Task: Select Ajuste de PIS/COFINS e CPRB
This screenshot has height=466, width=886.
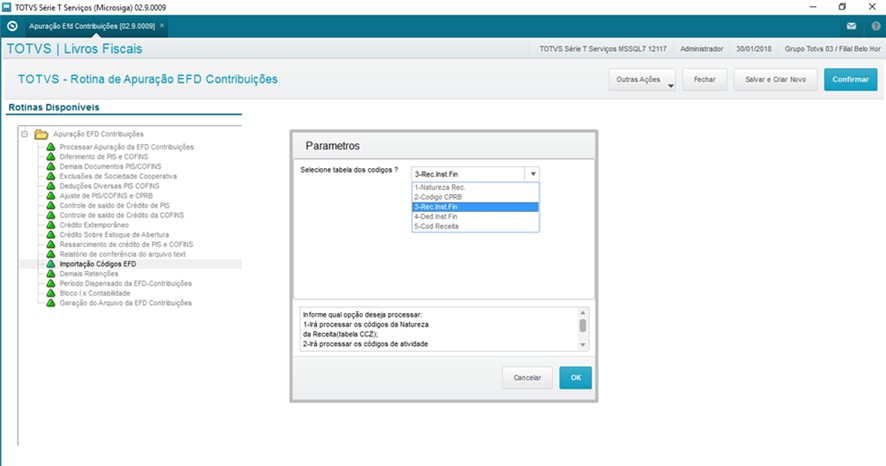Action: click(106, 195)
